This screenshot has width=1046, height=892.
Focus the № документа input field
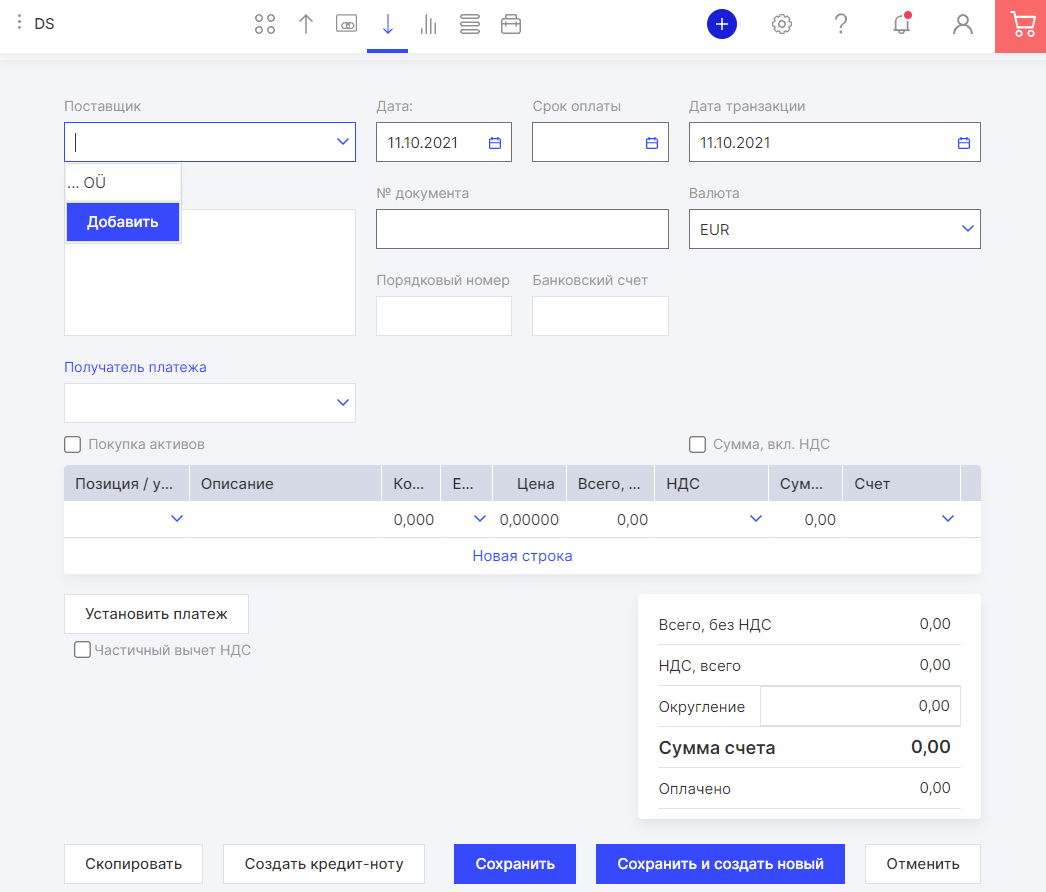click(x=522, y=229)
